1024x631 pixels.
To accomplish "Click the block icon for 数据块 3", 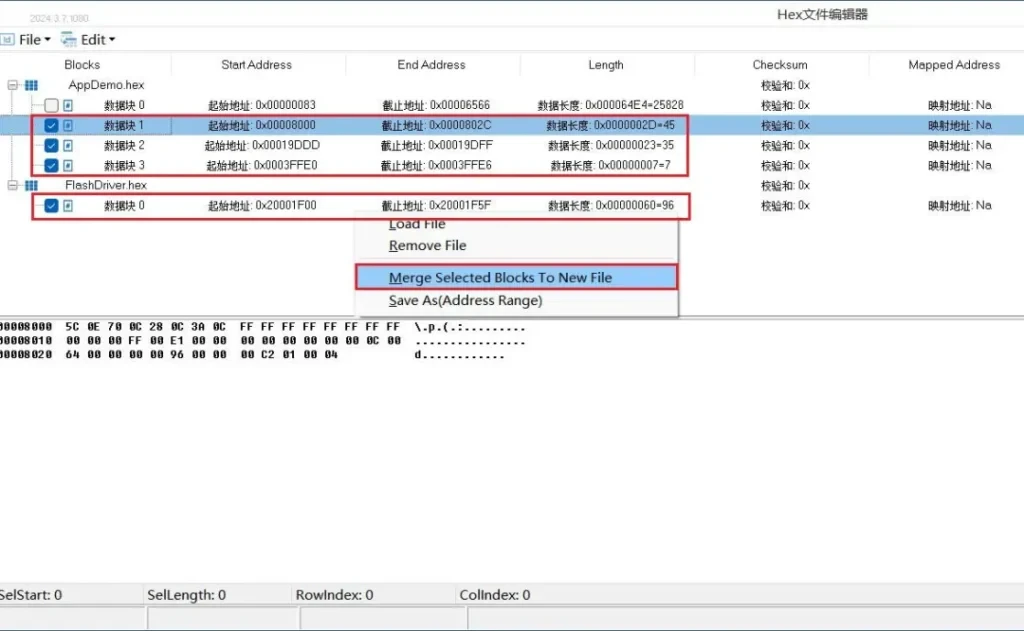I will (68, 166).
